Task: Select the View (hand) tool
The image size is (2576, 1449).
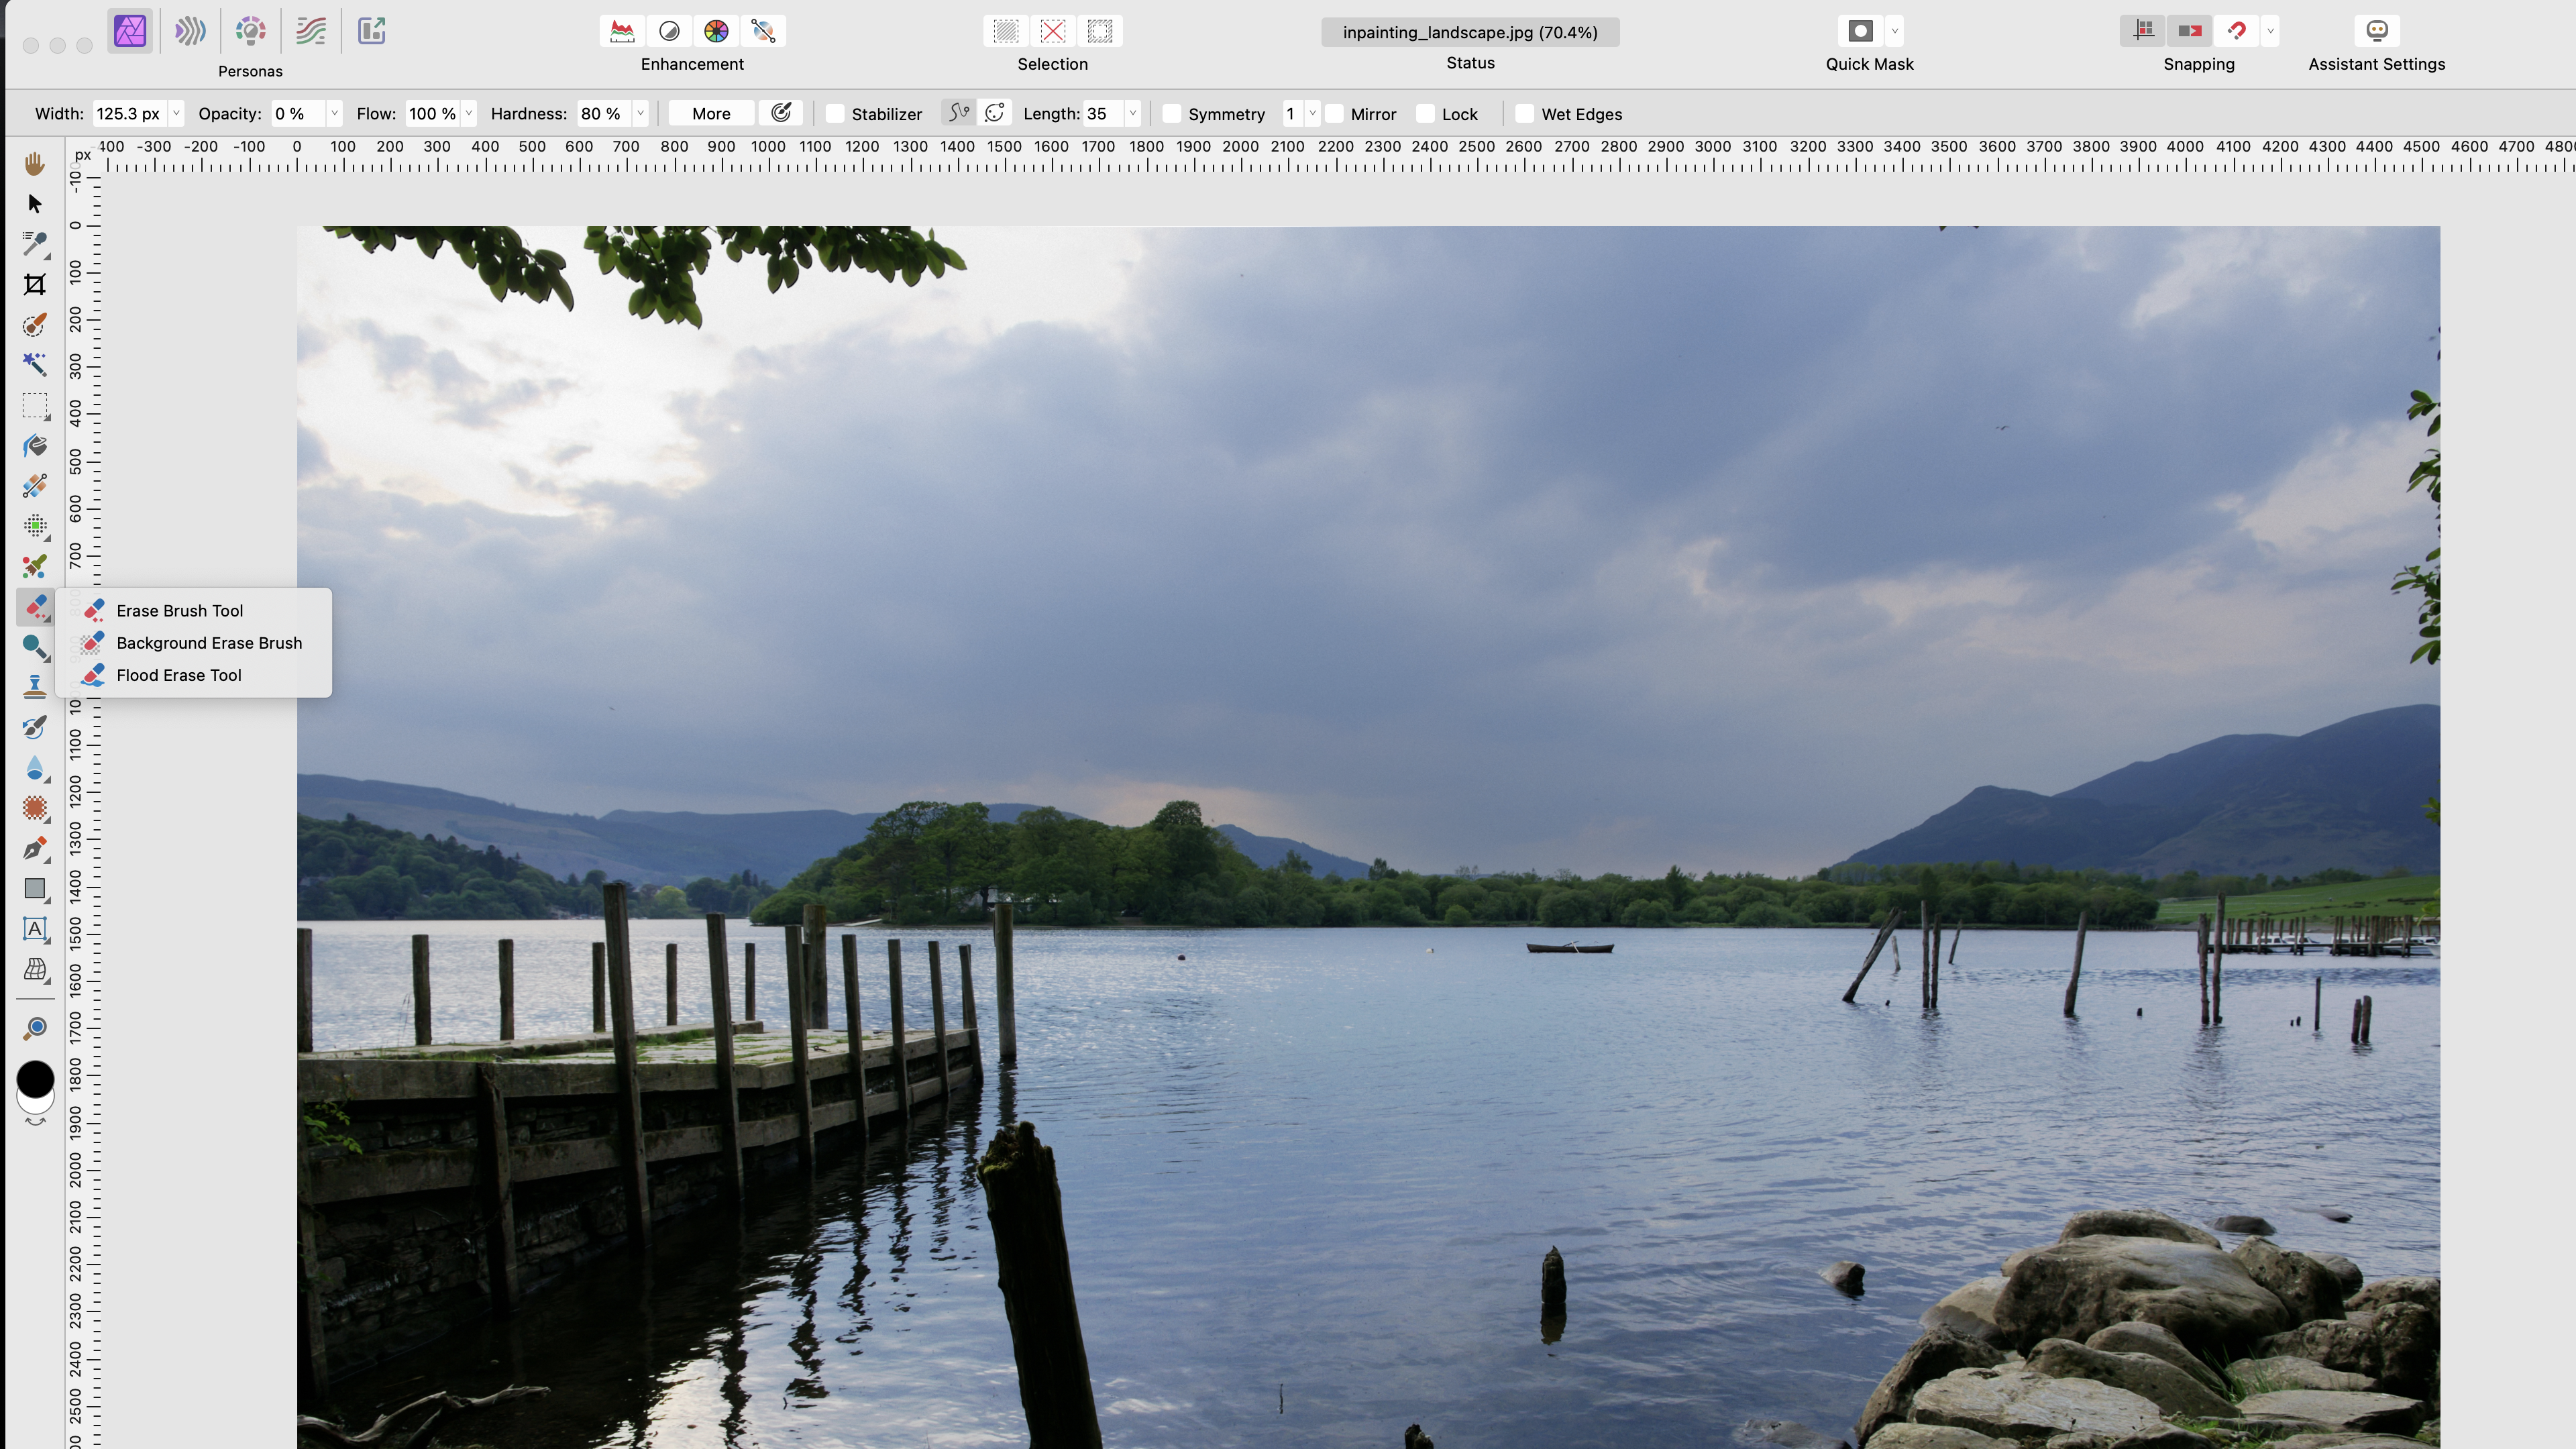Action: click(35, 163)
